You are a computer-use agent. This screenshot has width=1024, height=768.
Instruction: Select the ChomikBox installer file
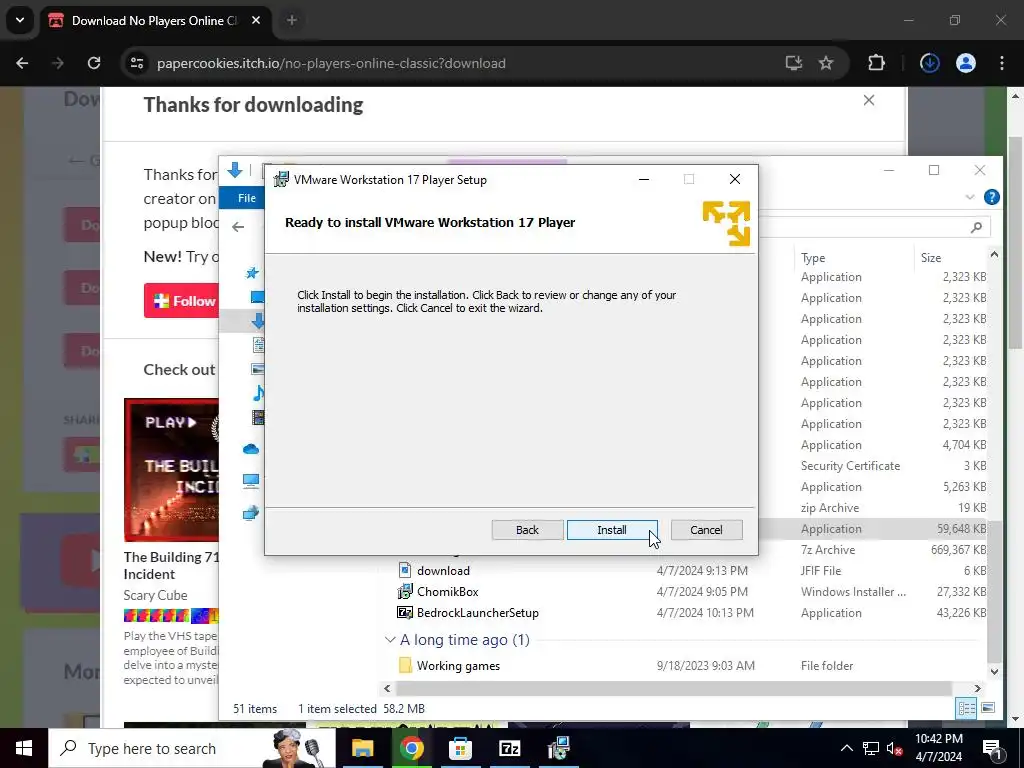447,592
